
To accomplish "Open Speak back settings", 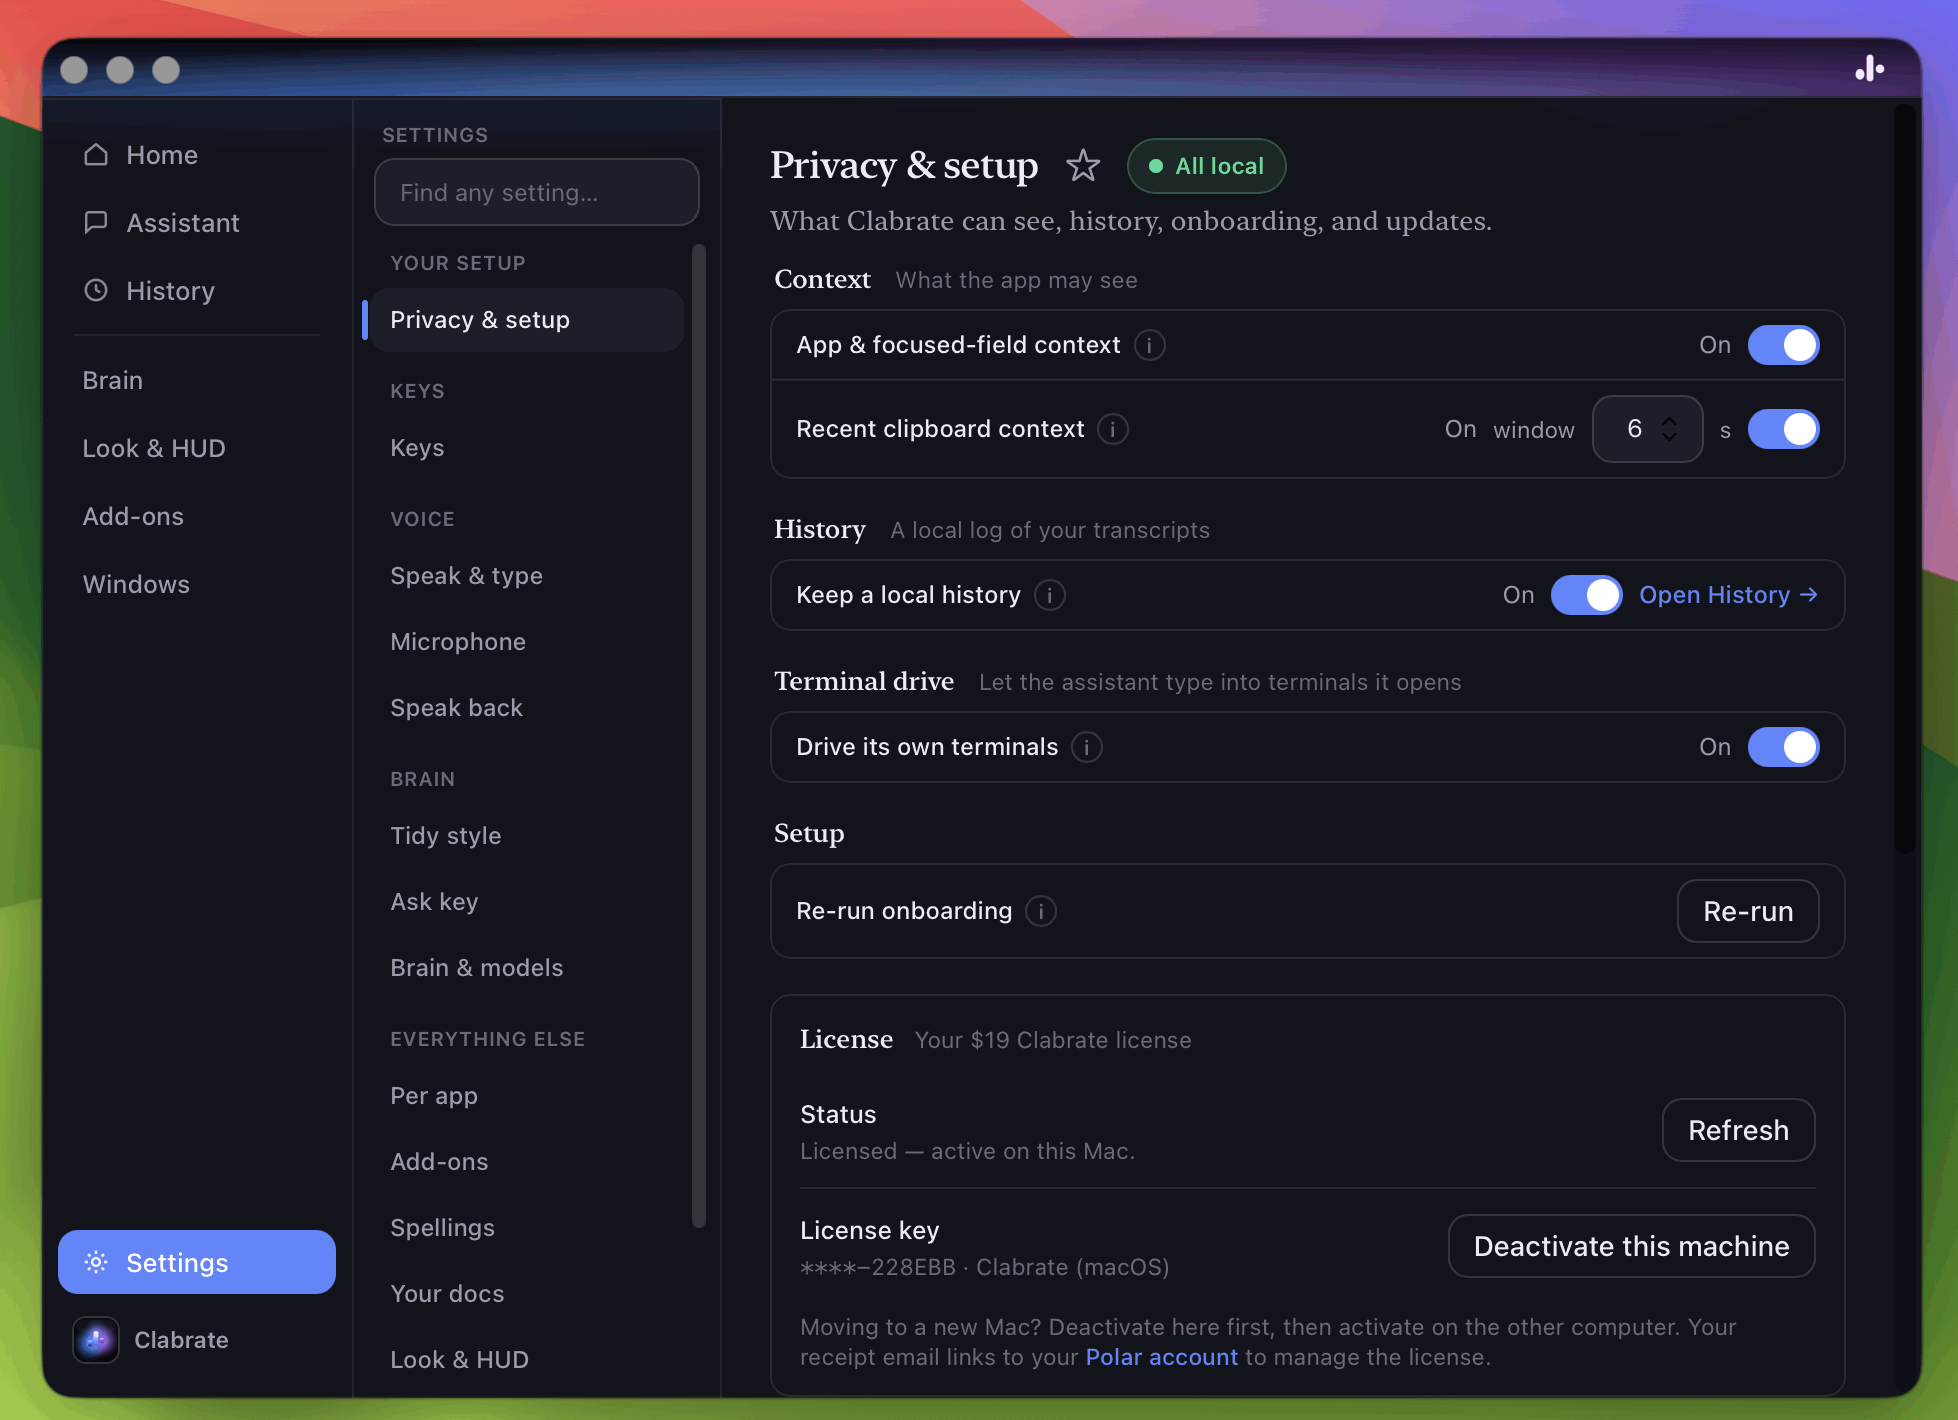I will 527,708.
